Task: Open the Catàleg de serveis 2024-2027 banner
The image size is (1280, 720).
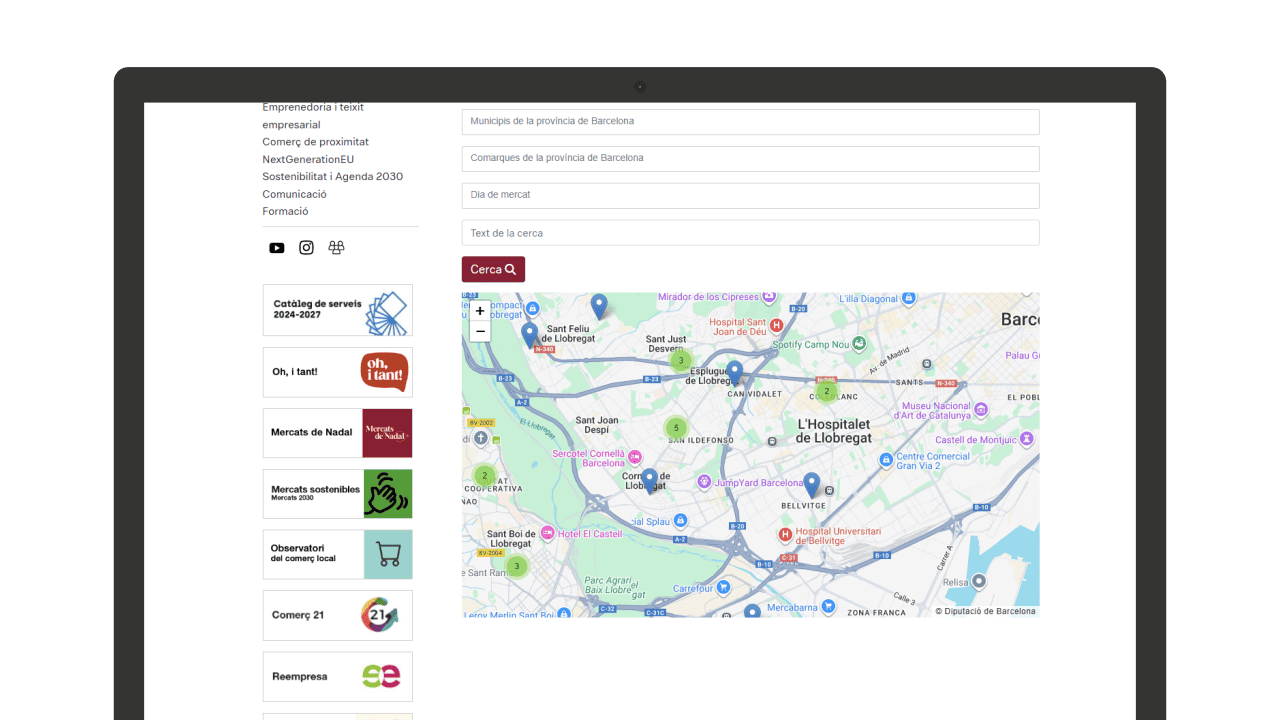Action: point(337,310)
